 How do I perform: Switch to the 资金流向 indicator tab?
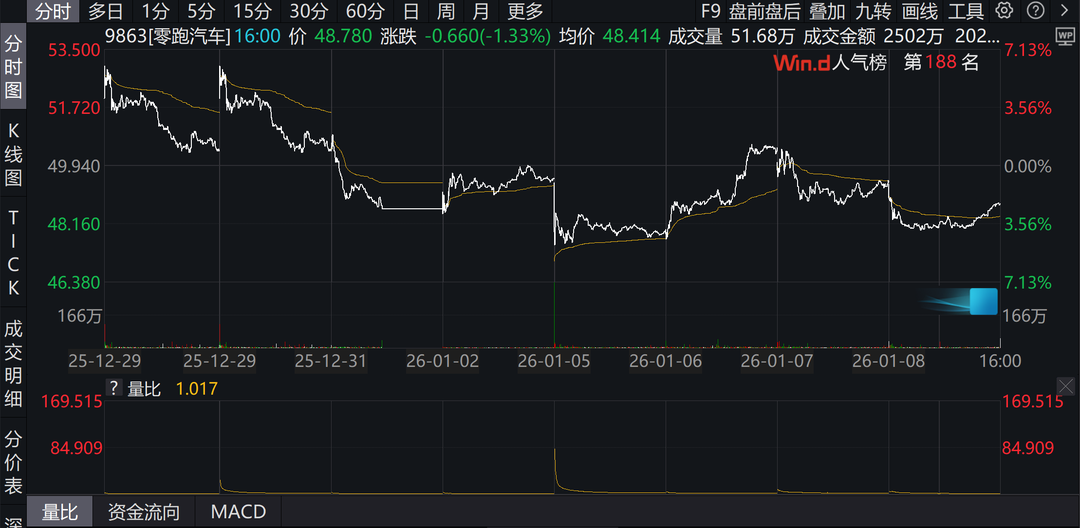pos(143,512)
